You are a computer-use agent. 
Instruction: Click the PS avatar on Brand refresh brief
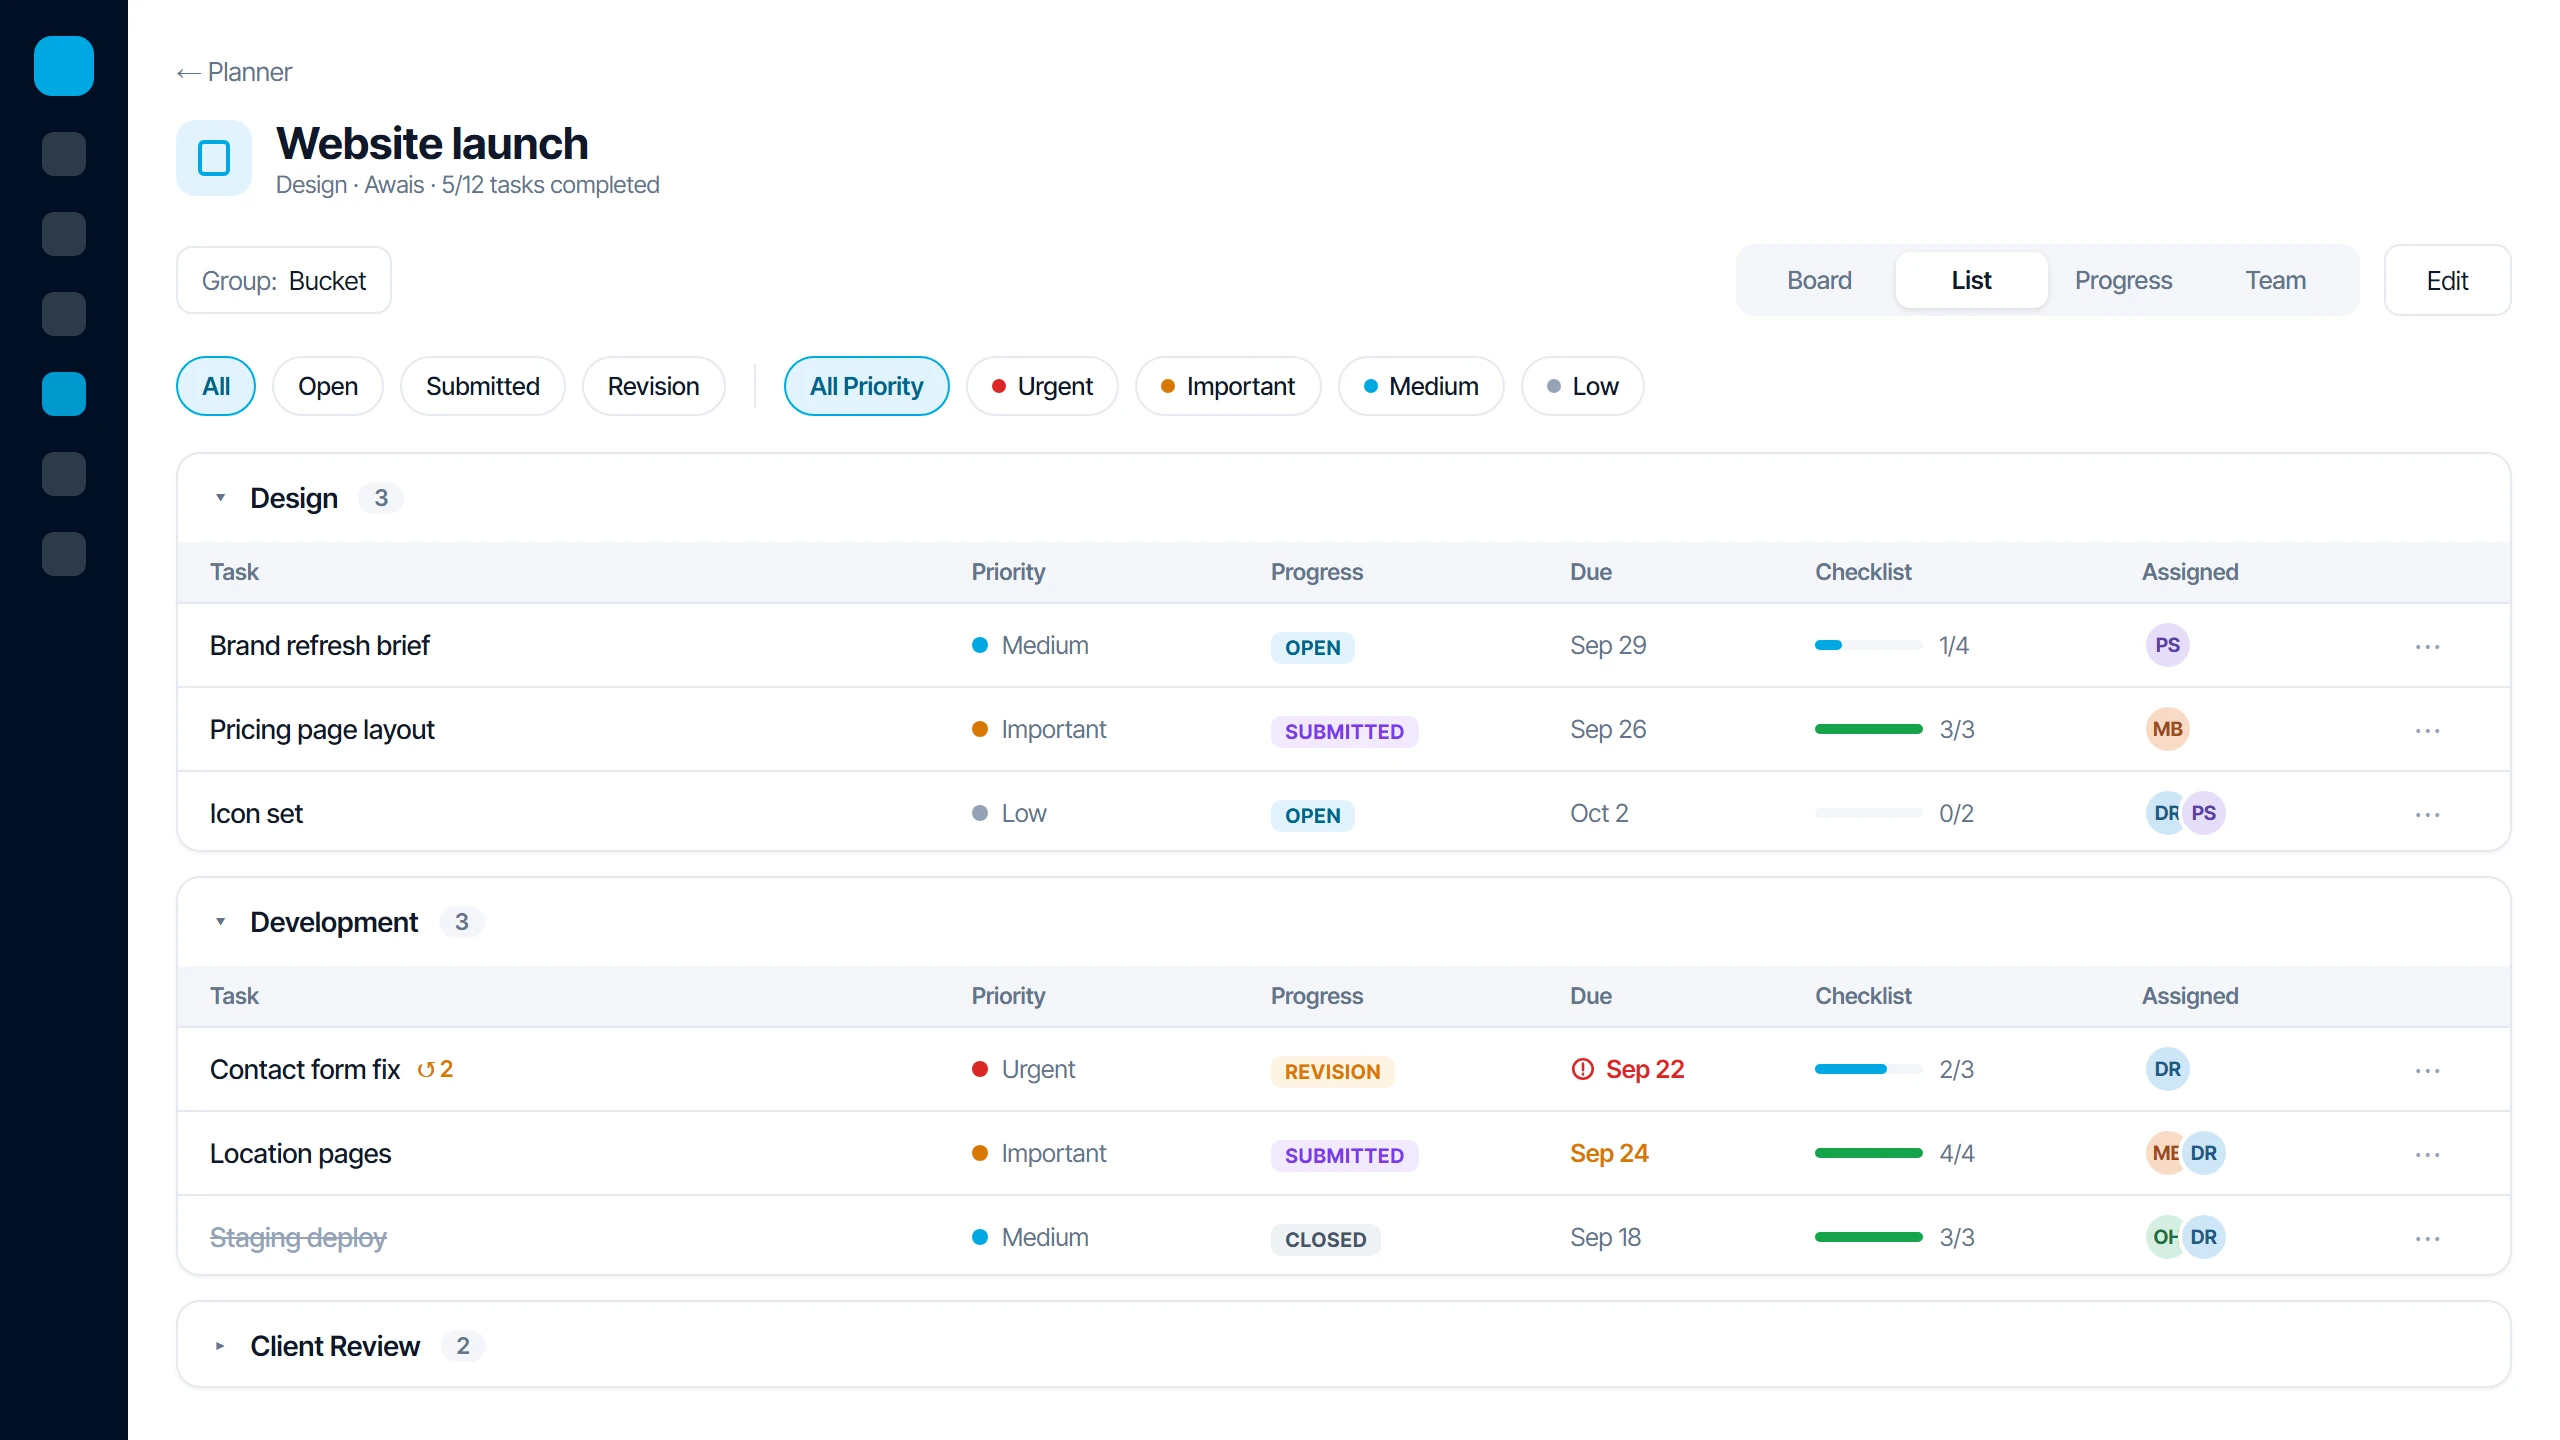coord(2167,645)
